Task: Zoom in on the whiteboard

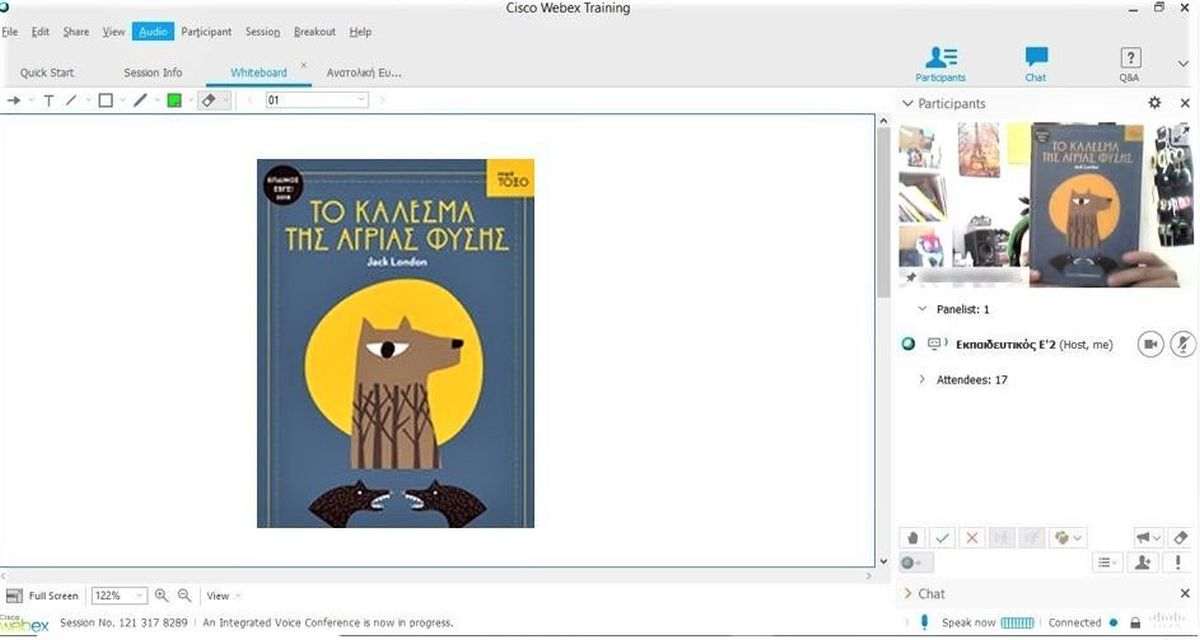Action: pos(162,596)
